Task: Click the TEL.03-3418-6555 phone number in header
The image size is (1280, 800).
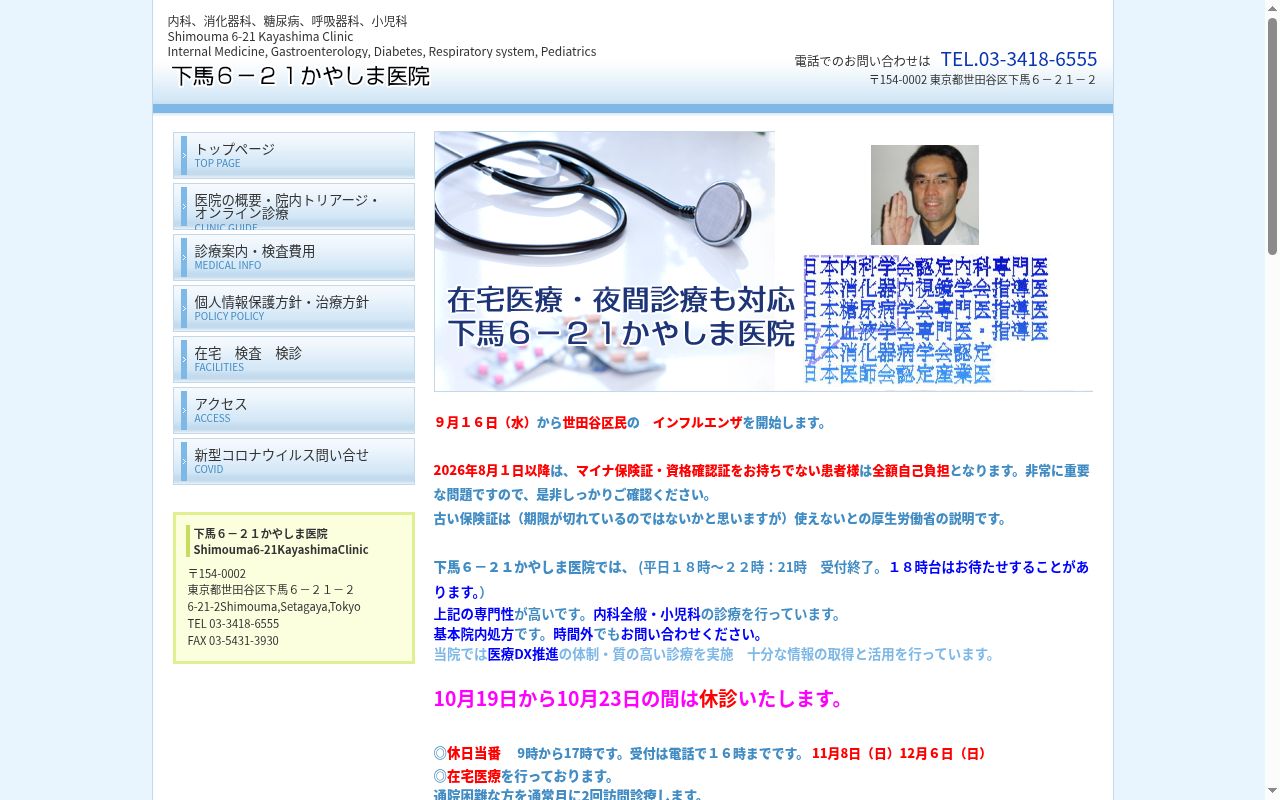Action: click(1018, 59)
